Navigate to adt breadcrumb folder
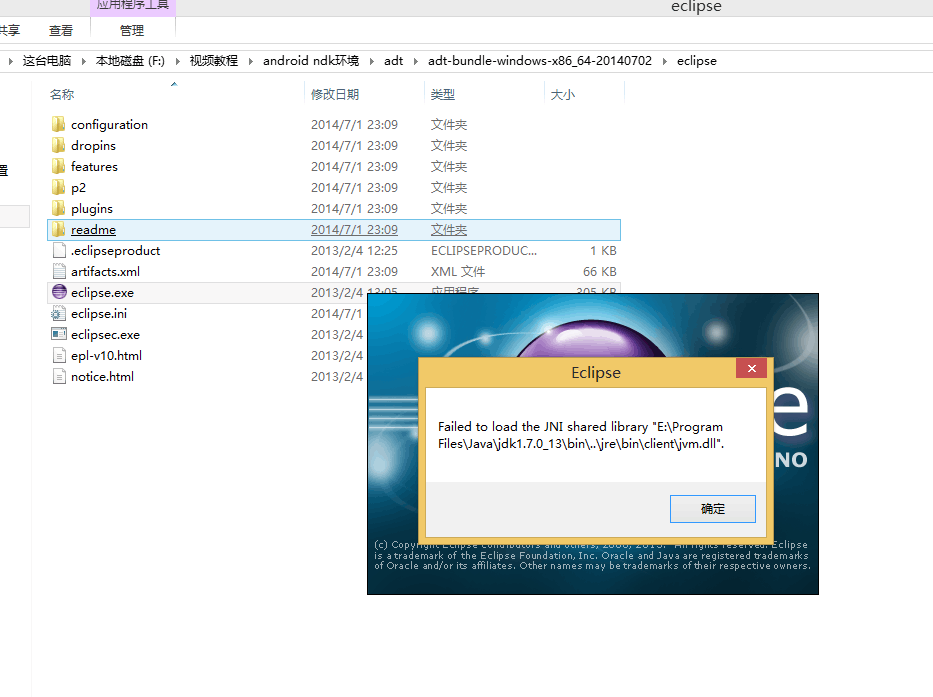The width and height of the screenshot is (933, 697). pyautogui.click(x=393, y=61)
